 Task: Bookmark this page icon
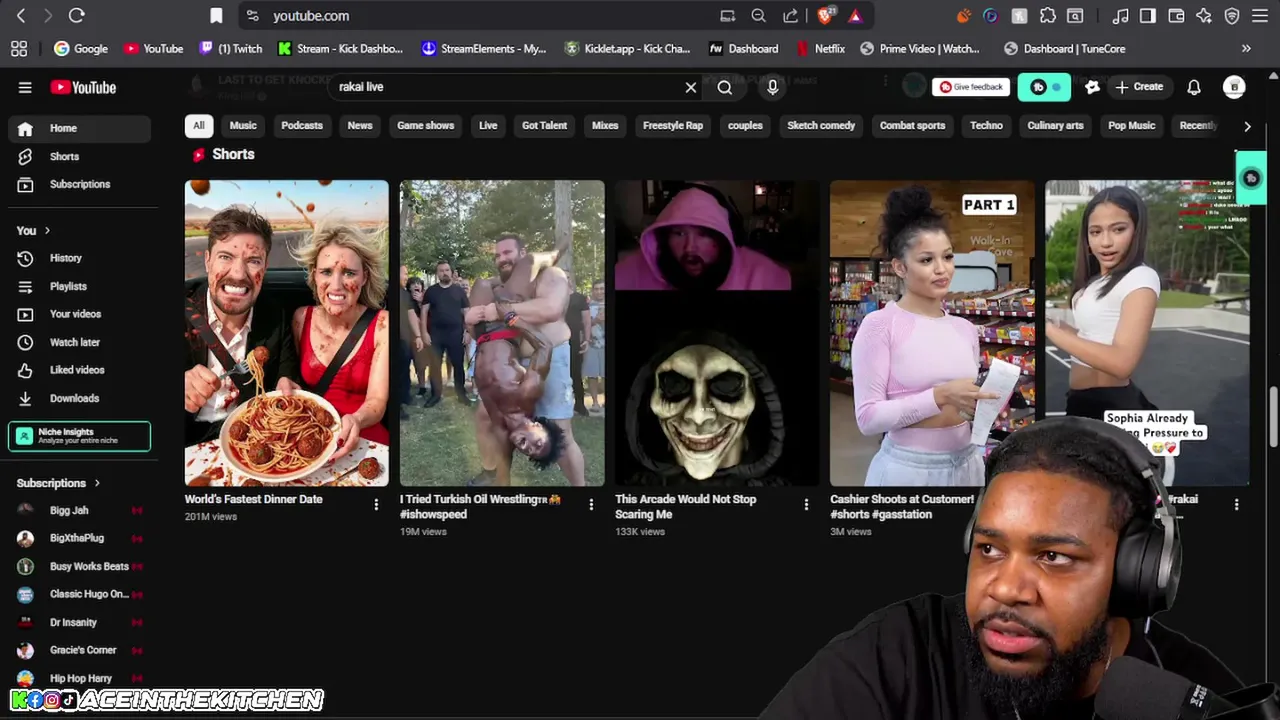[216, 16]
